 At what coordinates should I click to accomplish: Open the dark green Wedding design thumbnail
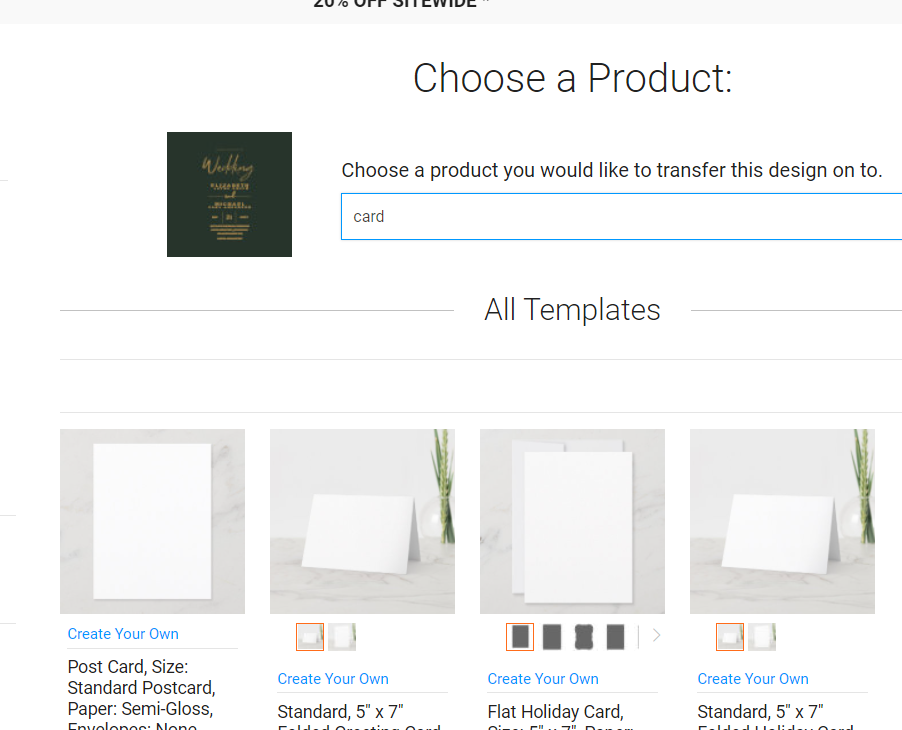pos(230,194)
